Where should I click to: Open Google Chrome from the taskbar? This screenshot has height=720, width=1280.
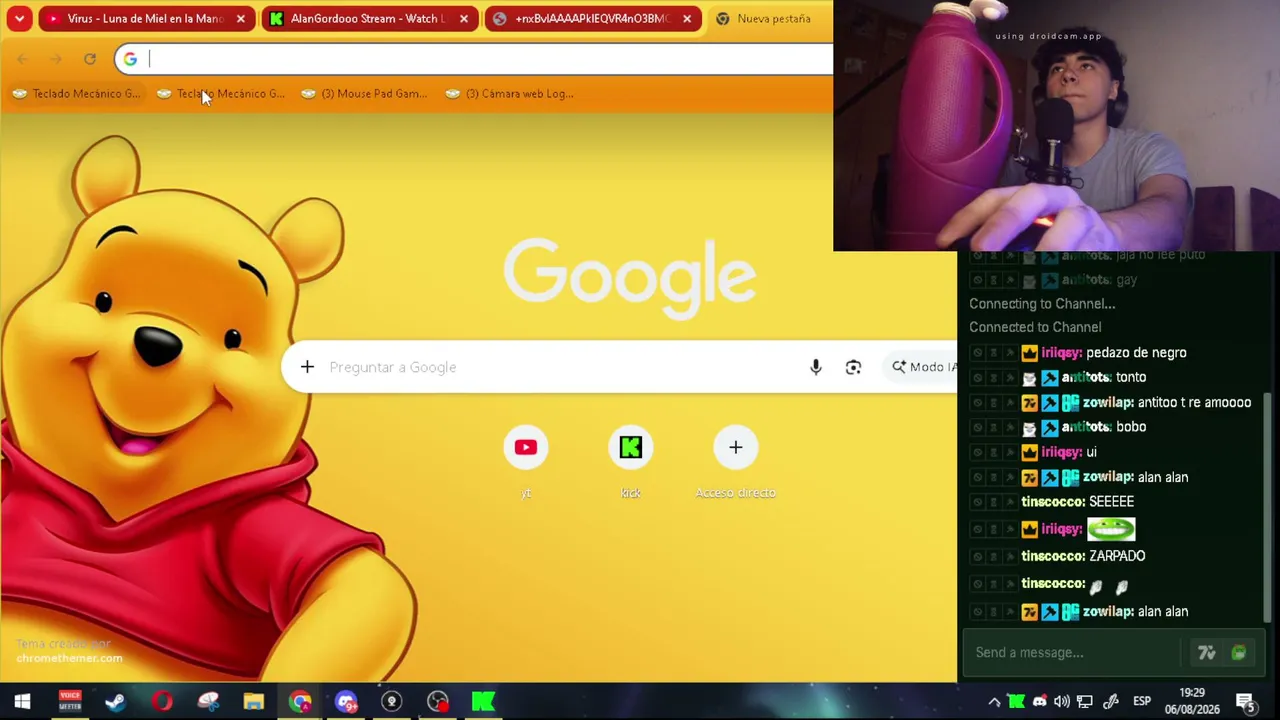pos(300,702)
